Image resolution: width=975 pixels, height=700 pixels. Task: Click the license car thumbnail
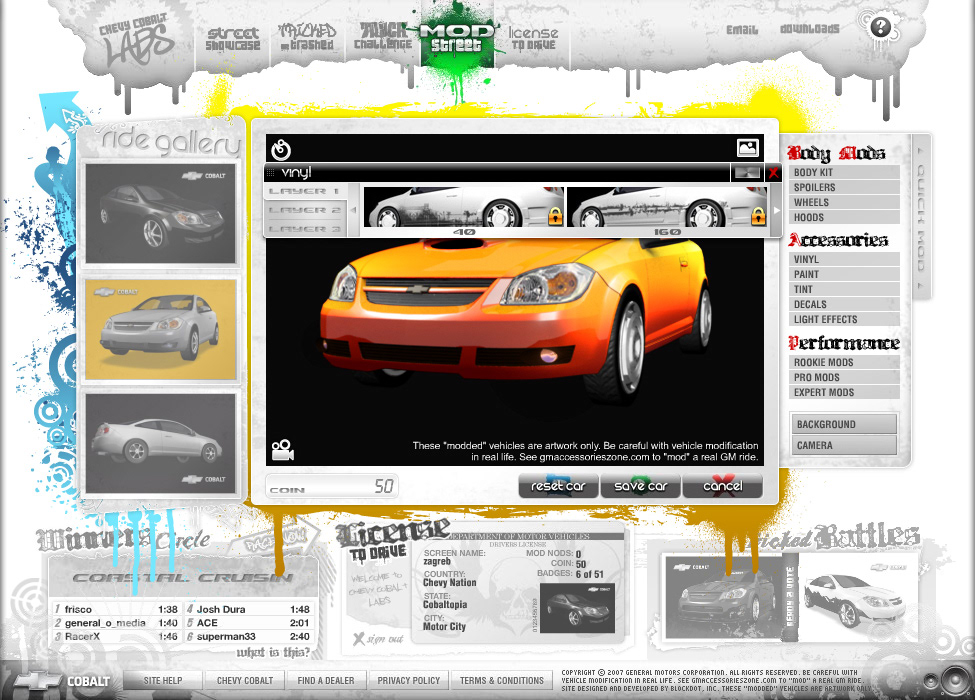click(578, 608)
